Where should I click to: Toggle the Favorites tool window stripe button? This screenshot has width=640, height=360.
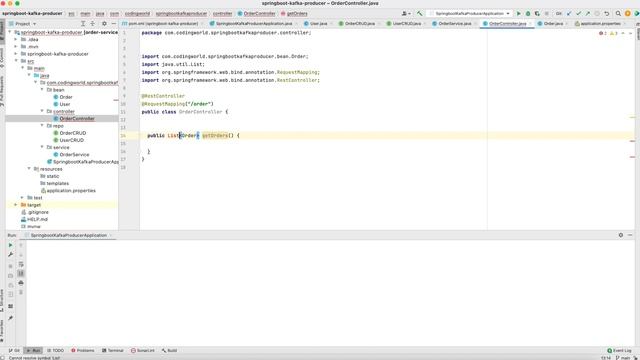click(2, 330)
